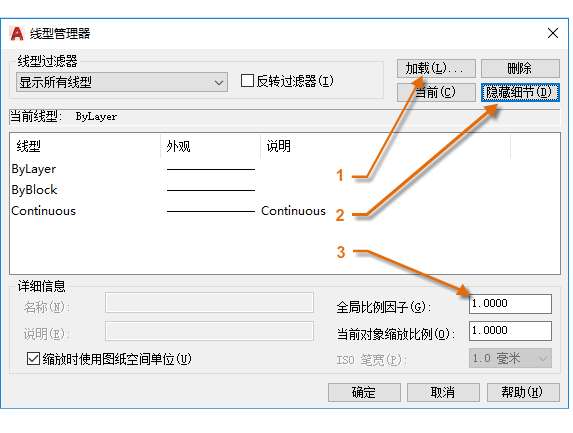The image size is (573, 433).
Task: Close the 线型管理器 dialog
Action: (x=553, y=33)
